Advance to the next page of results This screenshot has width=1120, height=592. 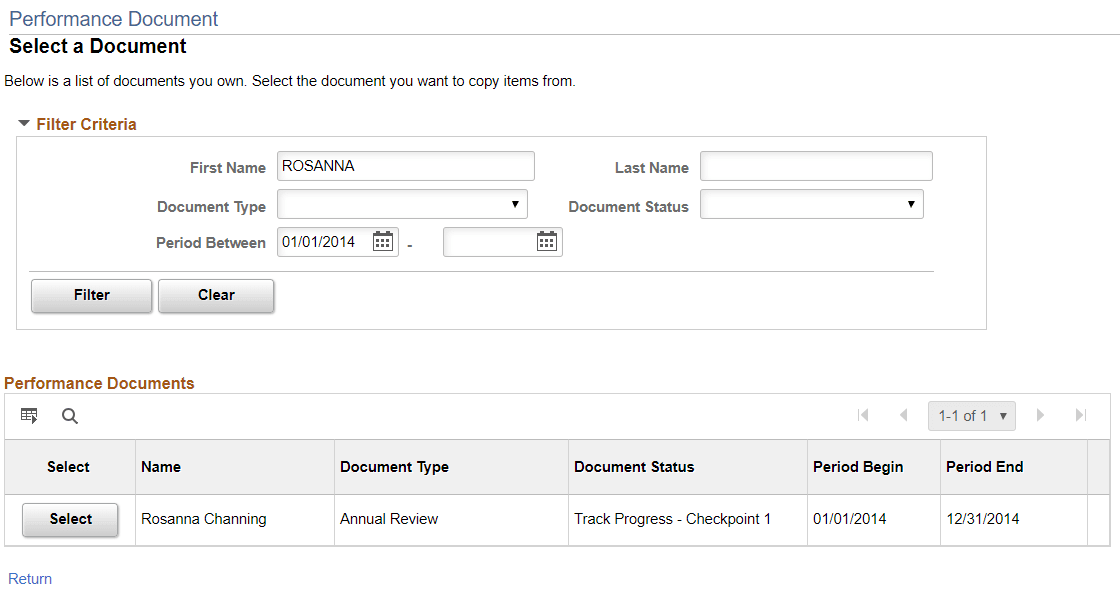(x=1040, y=415)
